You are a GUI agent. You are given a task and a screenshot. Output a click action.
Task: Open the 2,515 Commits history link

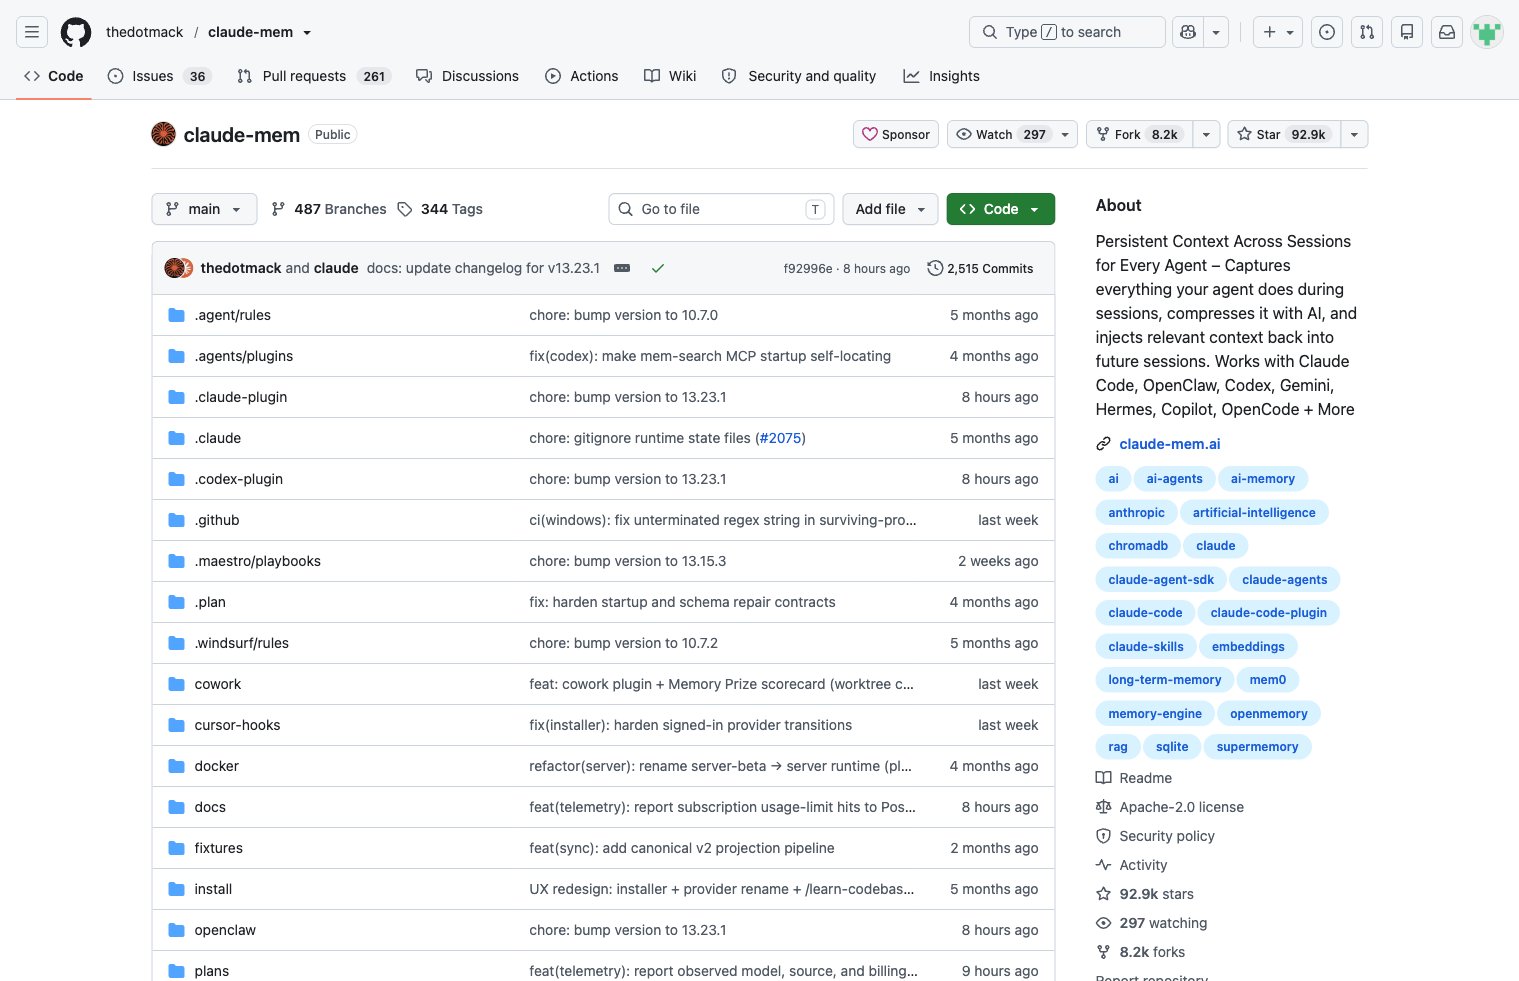coord(980,268)
